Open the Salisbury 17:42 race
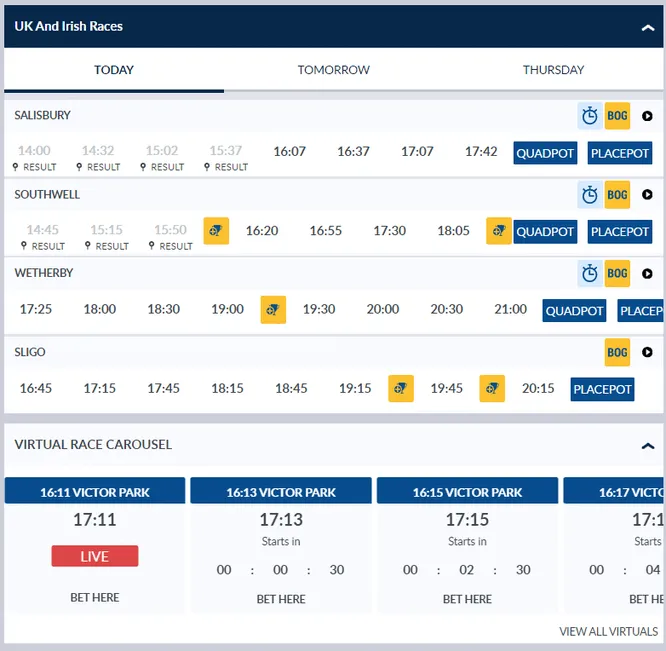Image resolution: width=666 pixels, height=651 pixels. point(481,151)
